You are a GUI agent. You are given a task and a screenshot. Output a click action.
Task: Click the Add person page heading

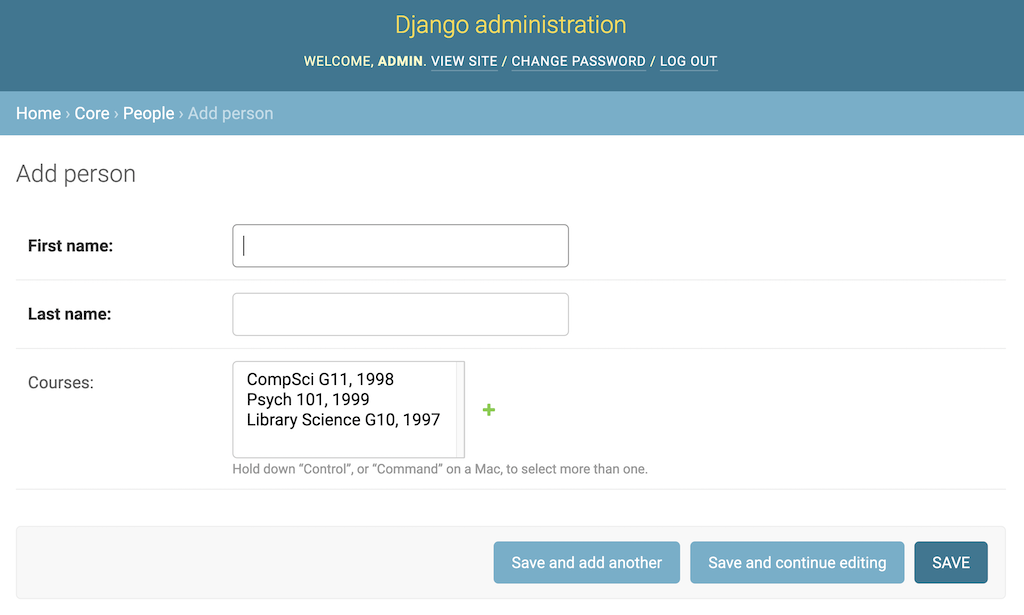pyautogui.click(x=75, y=173)
